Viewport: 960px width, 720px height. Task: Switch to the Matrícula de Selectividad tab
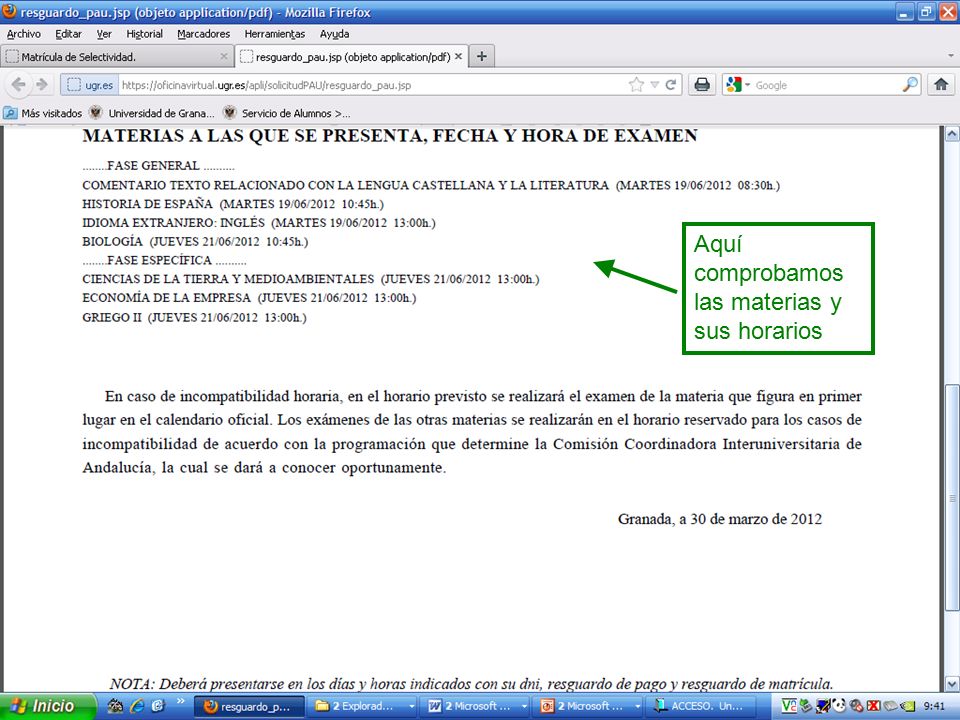pyautogui.click(x=116, y=56)
